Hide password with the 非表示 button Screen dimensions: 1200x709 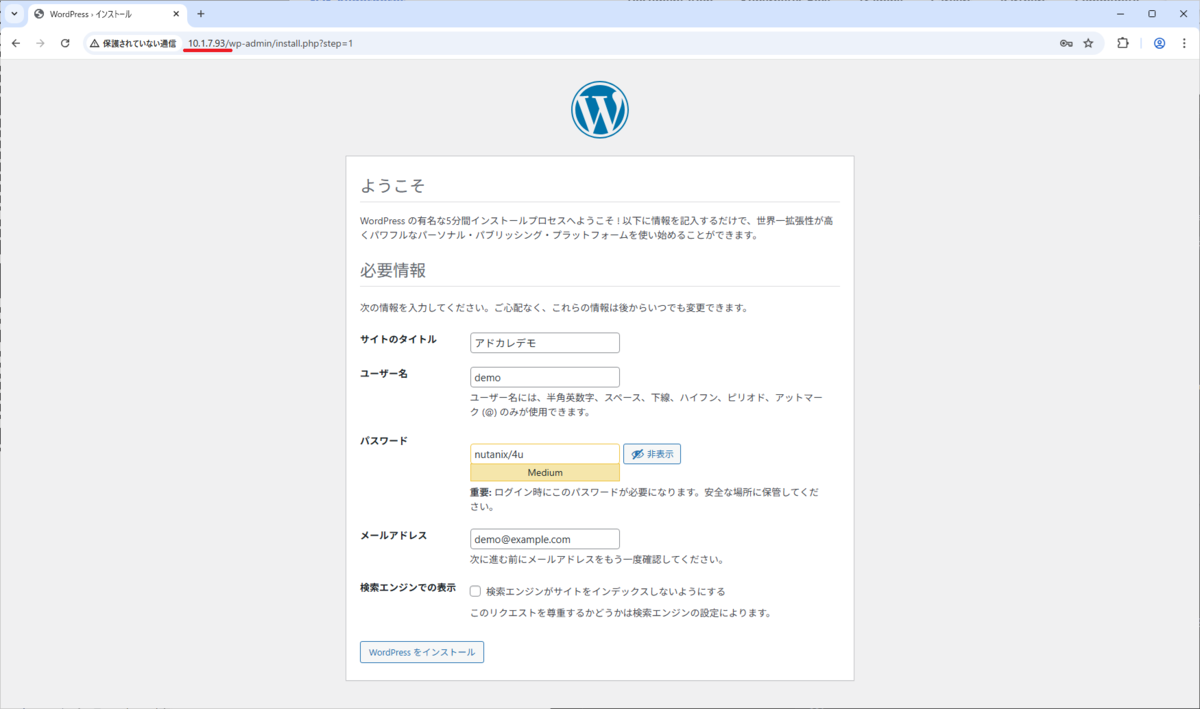[x=652, y=454]
